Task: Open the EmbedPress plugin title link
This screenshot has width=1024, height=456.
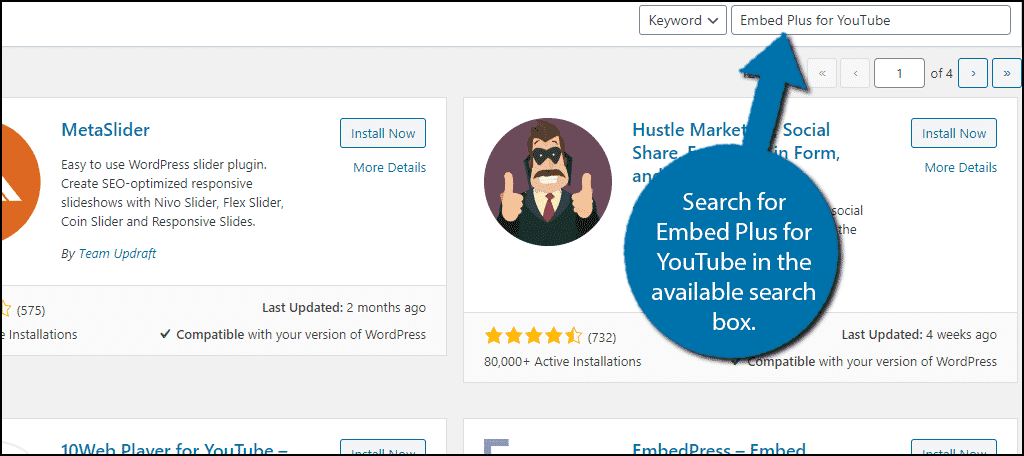Action: click(x=718, y=449)
